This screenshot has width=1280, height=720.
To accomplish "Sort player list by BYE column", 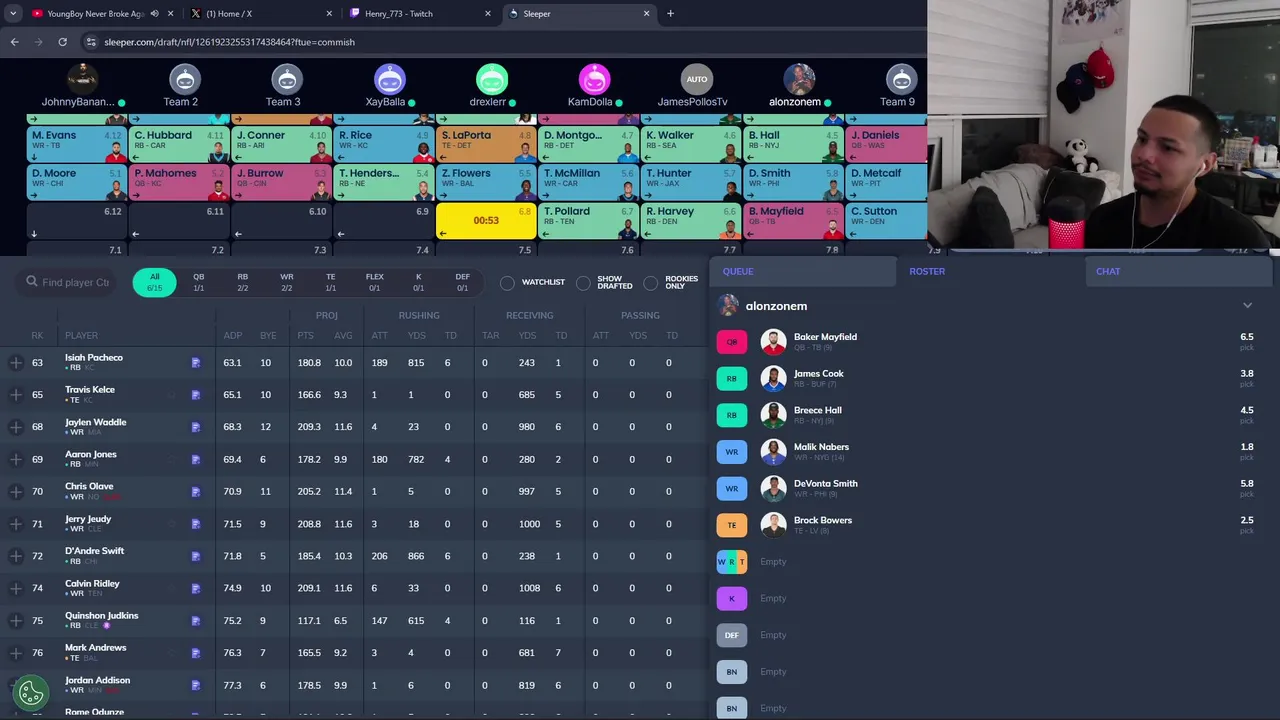I will [x=267, y=336].
